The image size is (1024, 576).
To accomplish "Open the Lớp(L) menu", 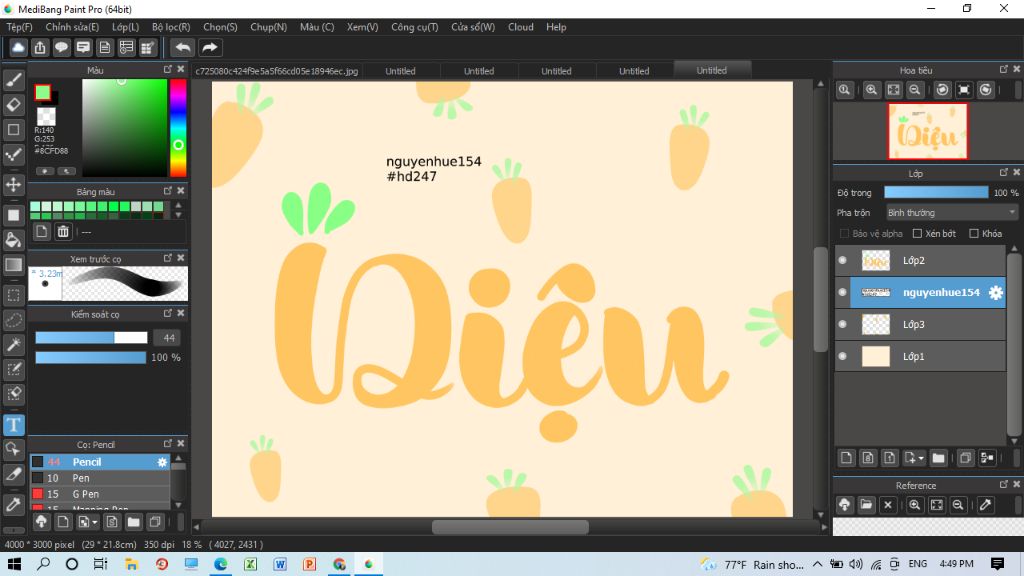I will click(125, 27).
